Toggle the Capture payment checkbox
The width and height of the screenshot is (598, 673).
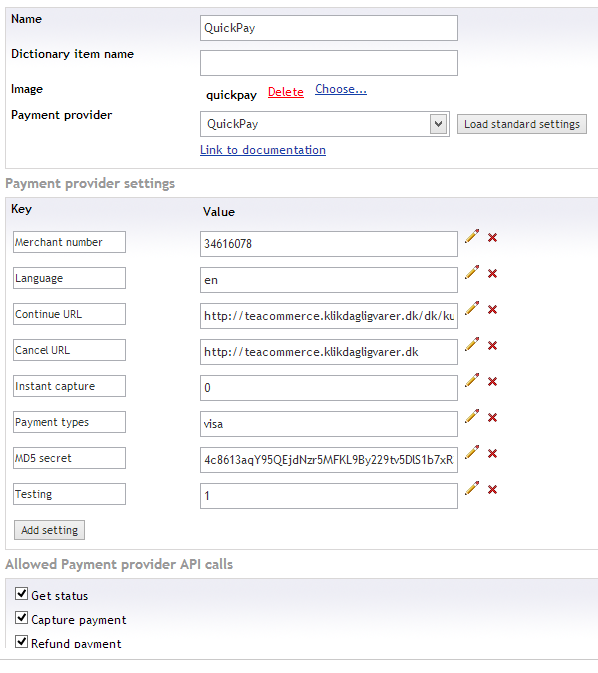21,618
